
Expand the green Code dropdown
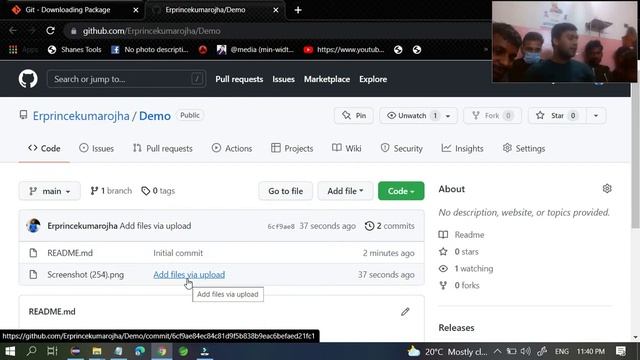401,191
